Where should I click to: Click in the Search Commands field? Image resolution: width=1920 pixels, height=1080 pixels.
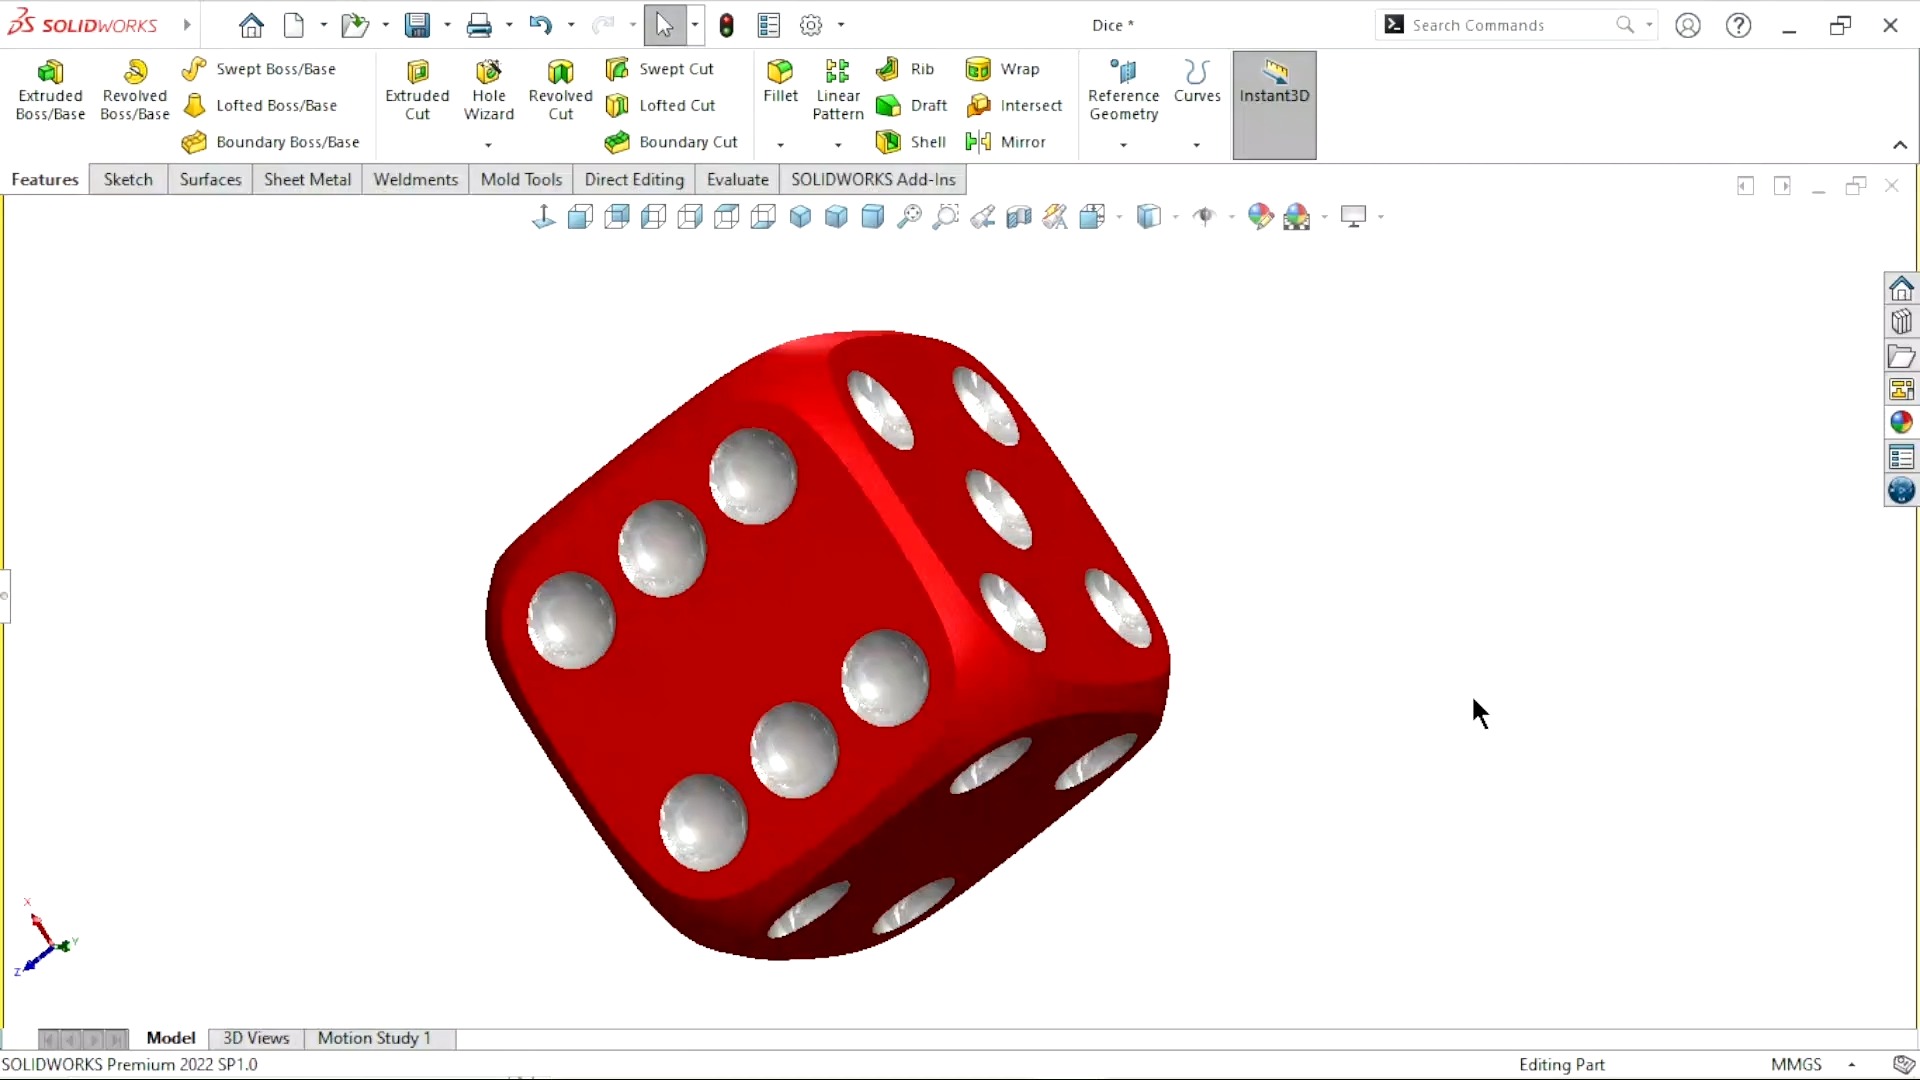(x=1510, y=25)
